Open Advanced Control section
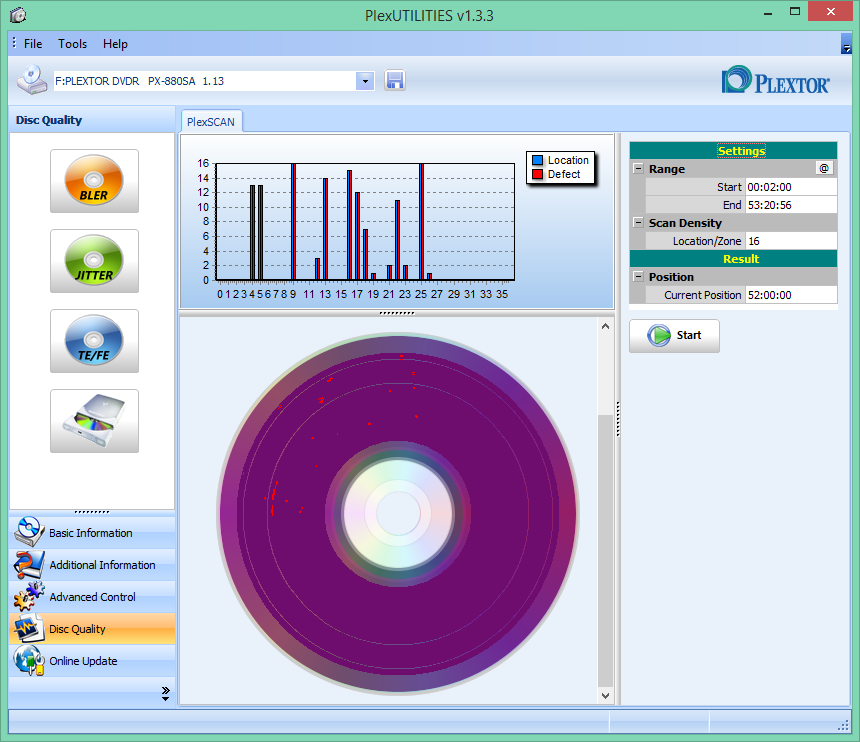This screenshot has height=742, width=860. coord(92,597)
